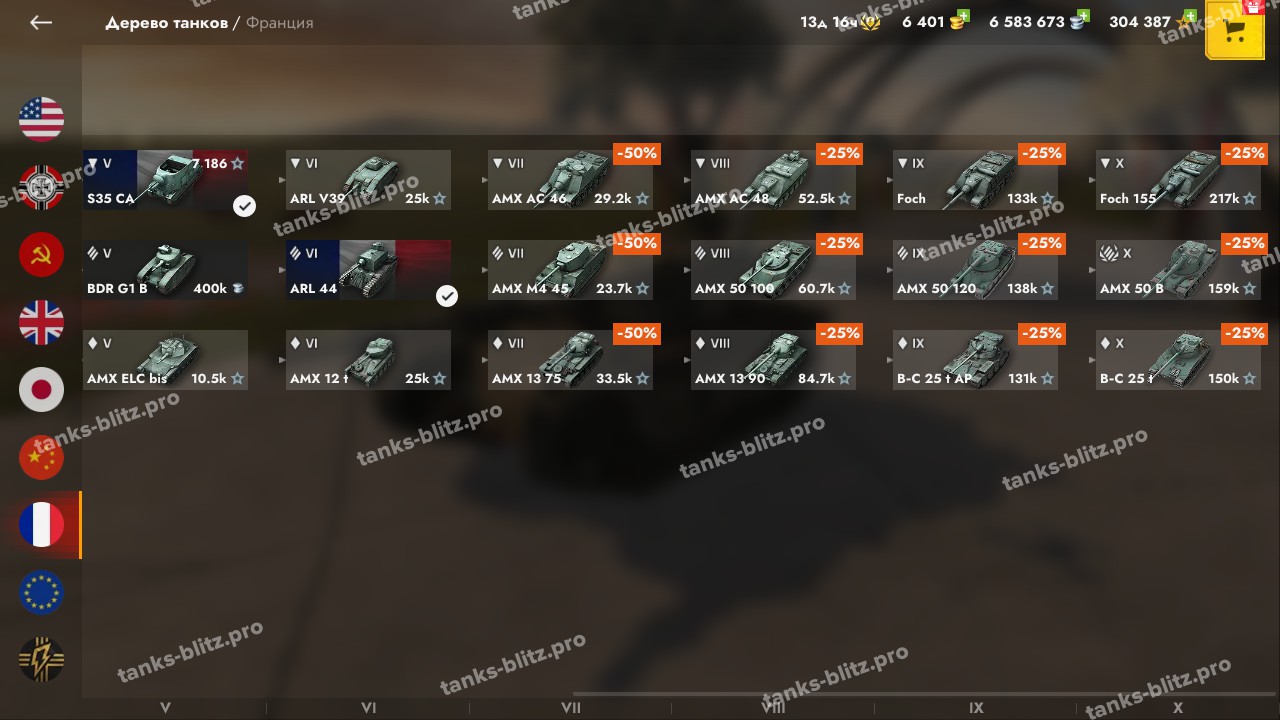Go back with the arrow icon

click(41, 22)
